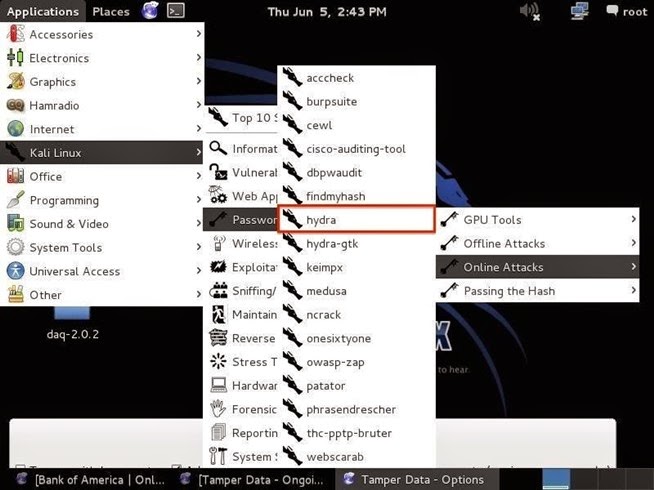Expand the Electronics submenu arrow
The image size is (654, 490).
click(199, 57)
